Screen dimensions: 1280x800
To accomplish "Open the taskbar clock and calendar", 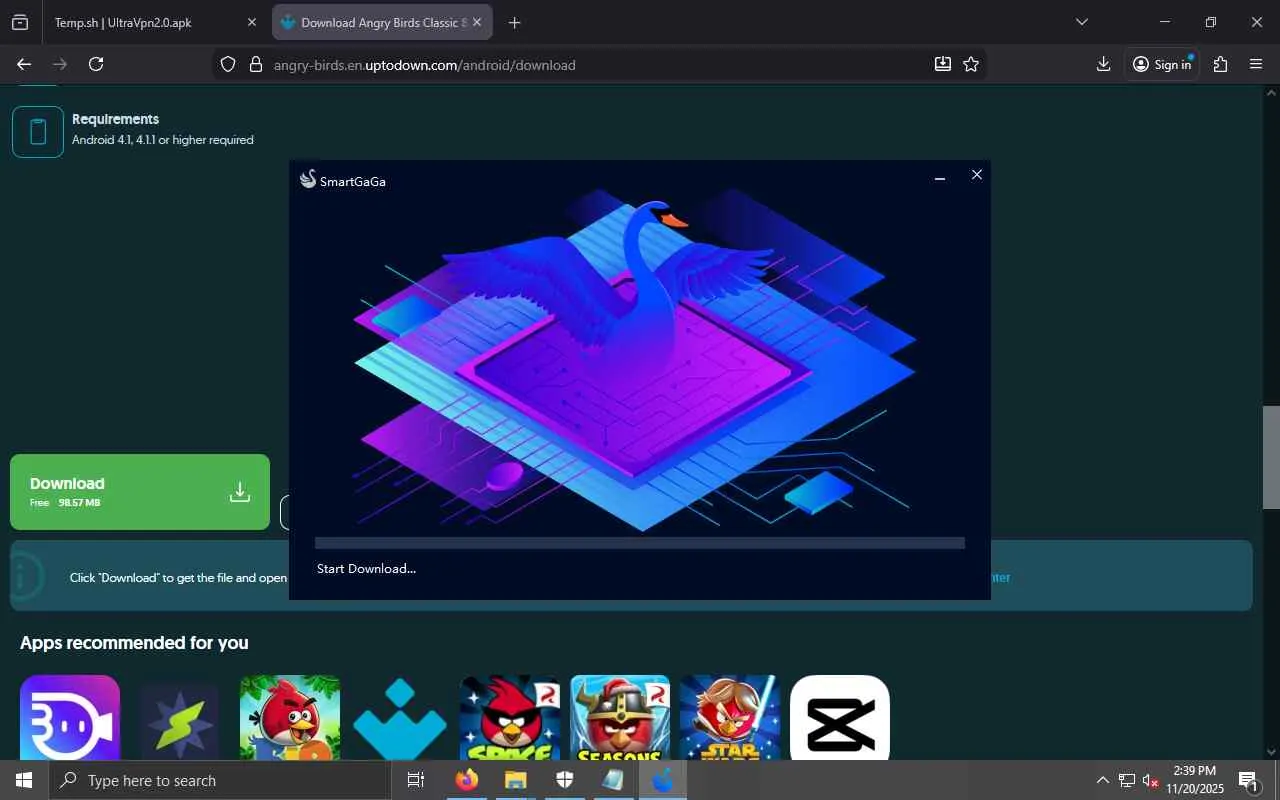I will click(x=1194, y=780).
